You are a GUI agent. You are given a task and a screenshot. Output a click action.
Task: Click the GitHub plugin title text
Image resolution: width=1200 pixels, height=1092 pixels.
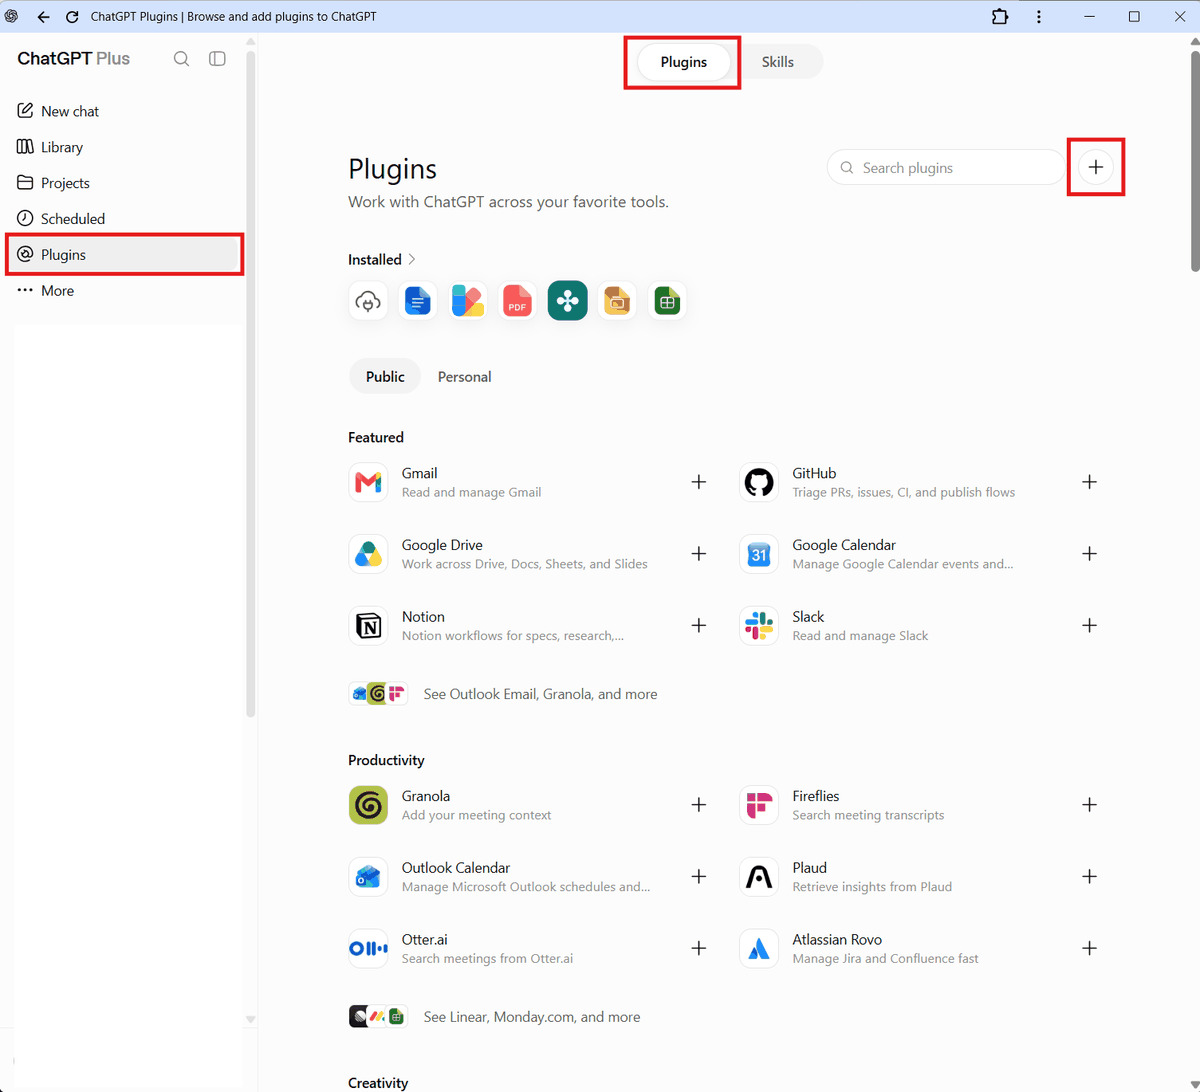(814, 473)
